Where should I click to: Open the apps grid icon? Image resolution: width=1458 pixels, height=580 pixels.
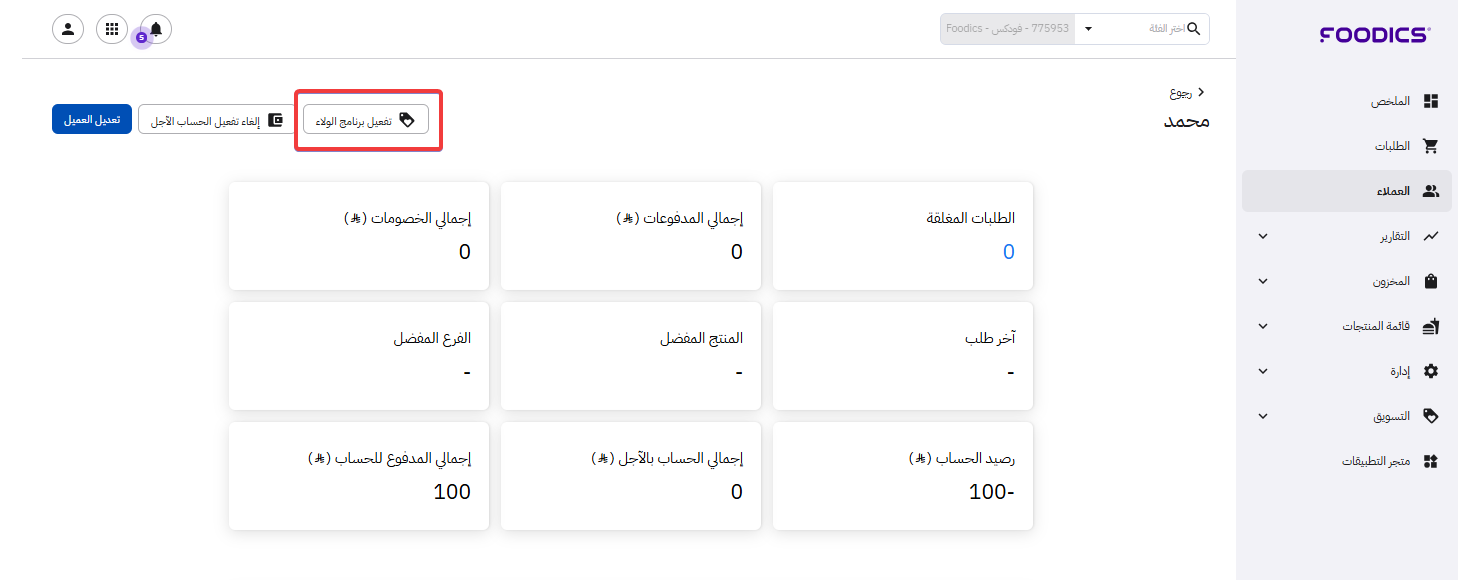112,29
